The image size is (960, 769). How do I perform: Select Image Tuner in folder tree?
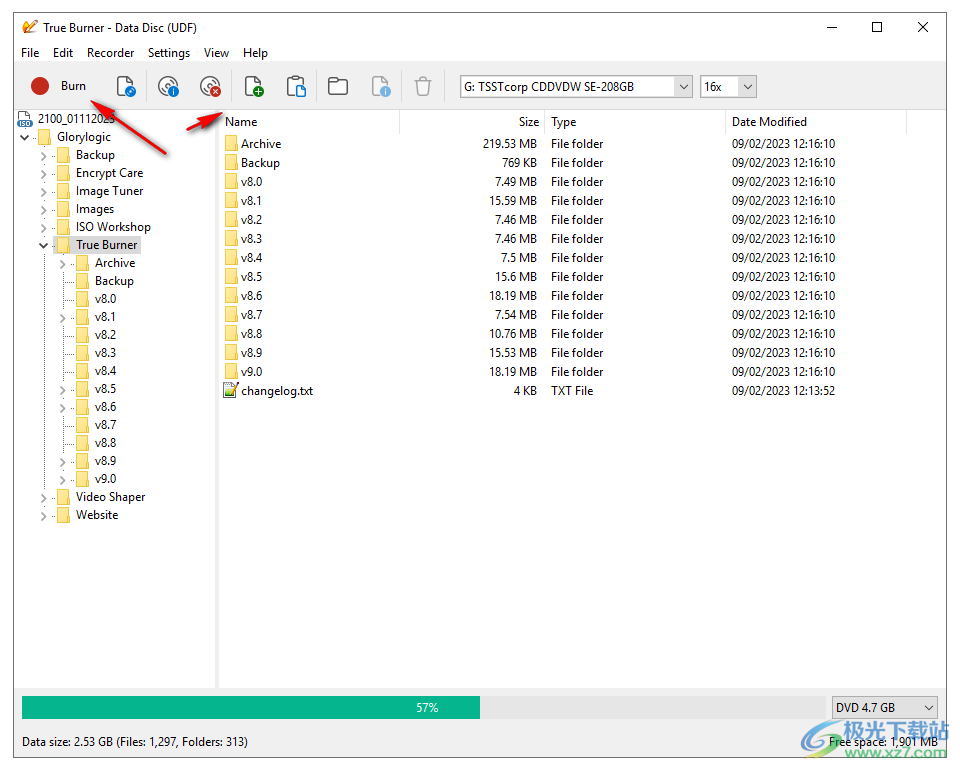tap(109, 191)
